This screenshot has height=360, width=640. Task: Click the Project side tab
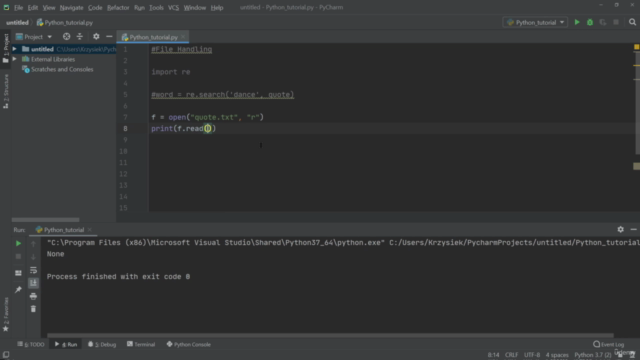tap(6, 48)
